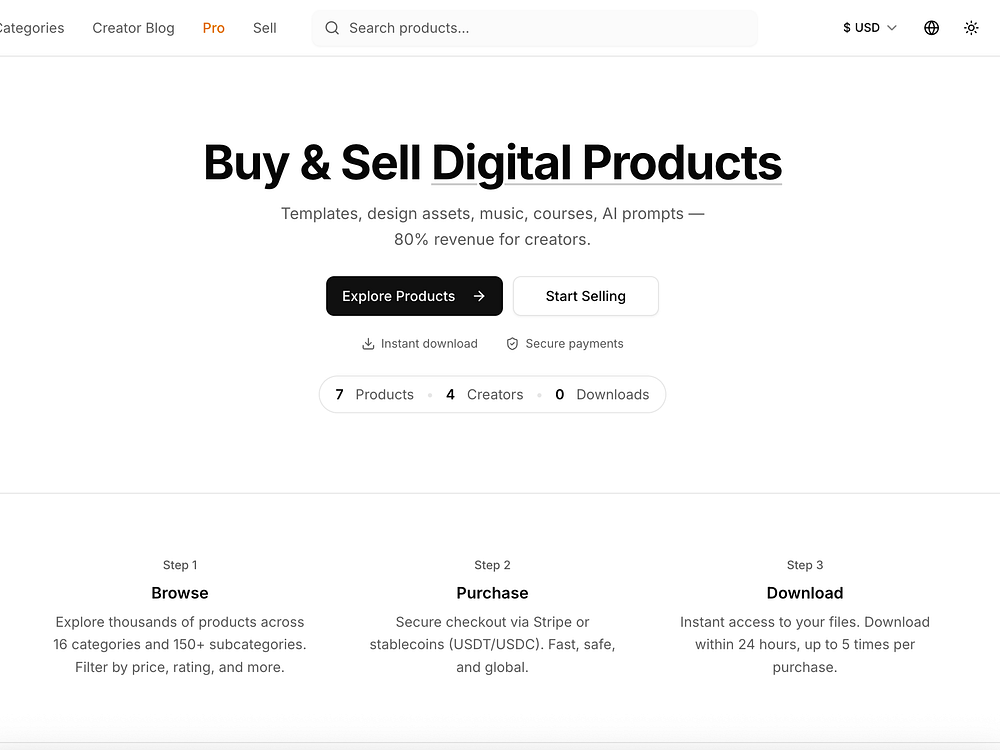This screenshot has width=1000, height=750.
Task: Toggle the light/dark theme sun icon
Action: pyautogui.click(x=971, y=28)
